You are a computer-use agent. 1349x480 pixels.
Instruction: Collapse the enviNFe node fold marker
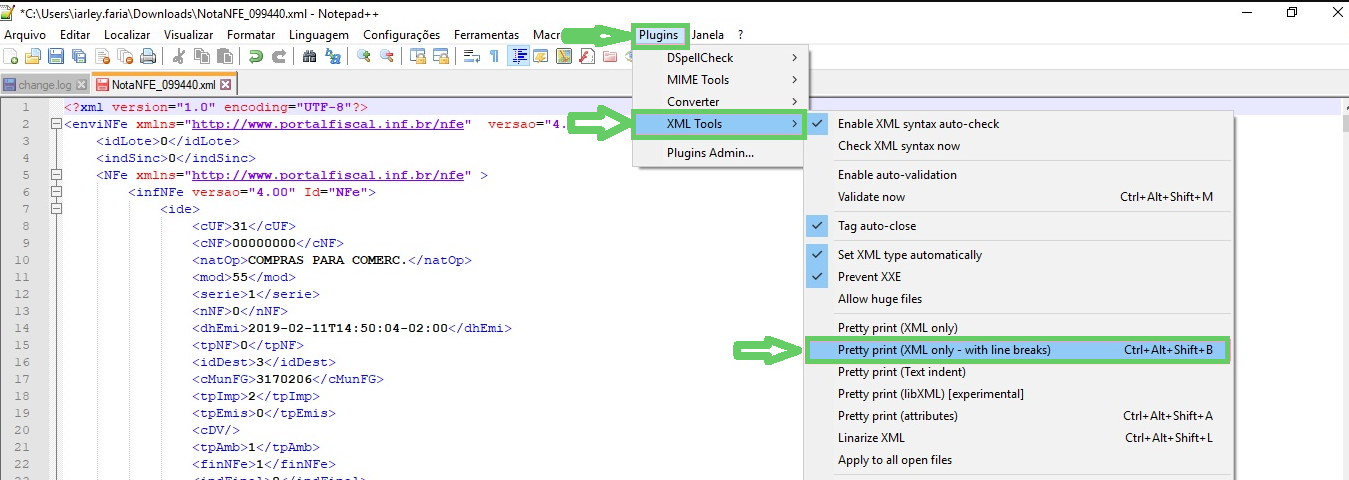point(56,124)
